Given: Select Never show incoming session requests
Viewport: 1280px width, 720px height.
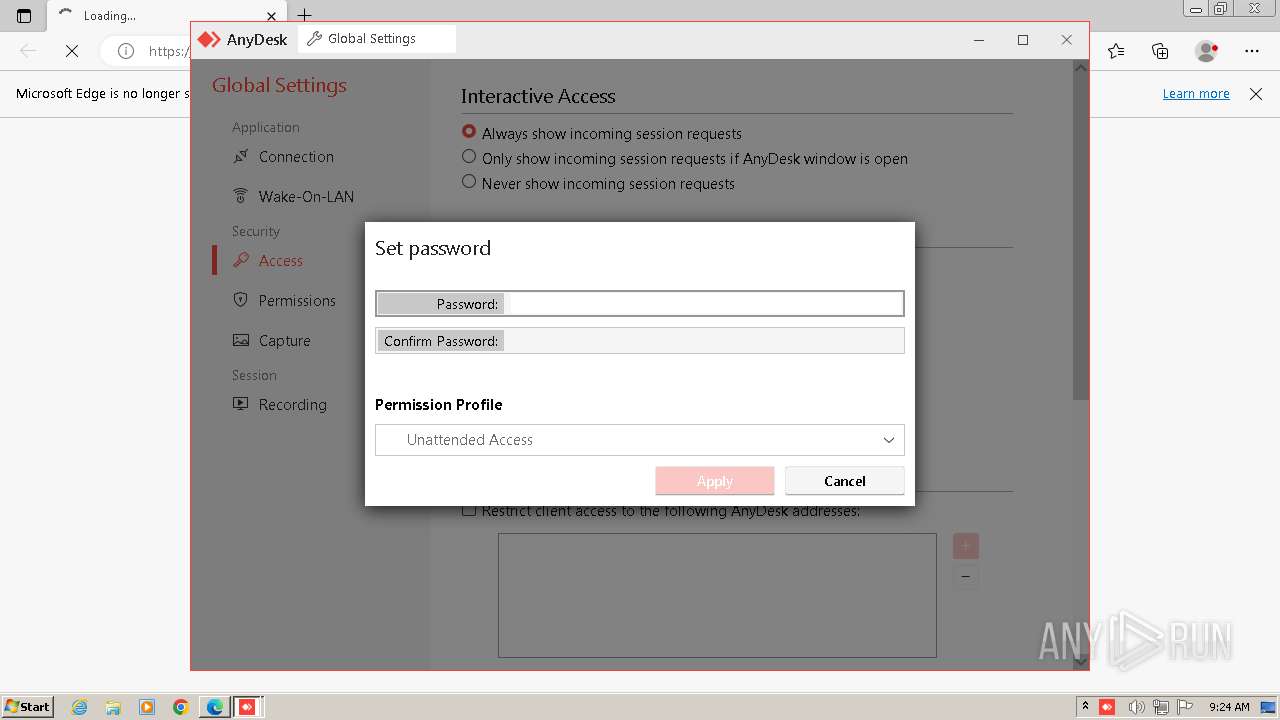Looking at the screenshot, I should [469, 182].
